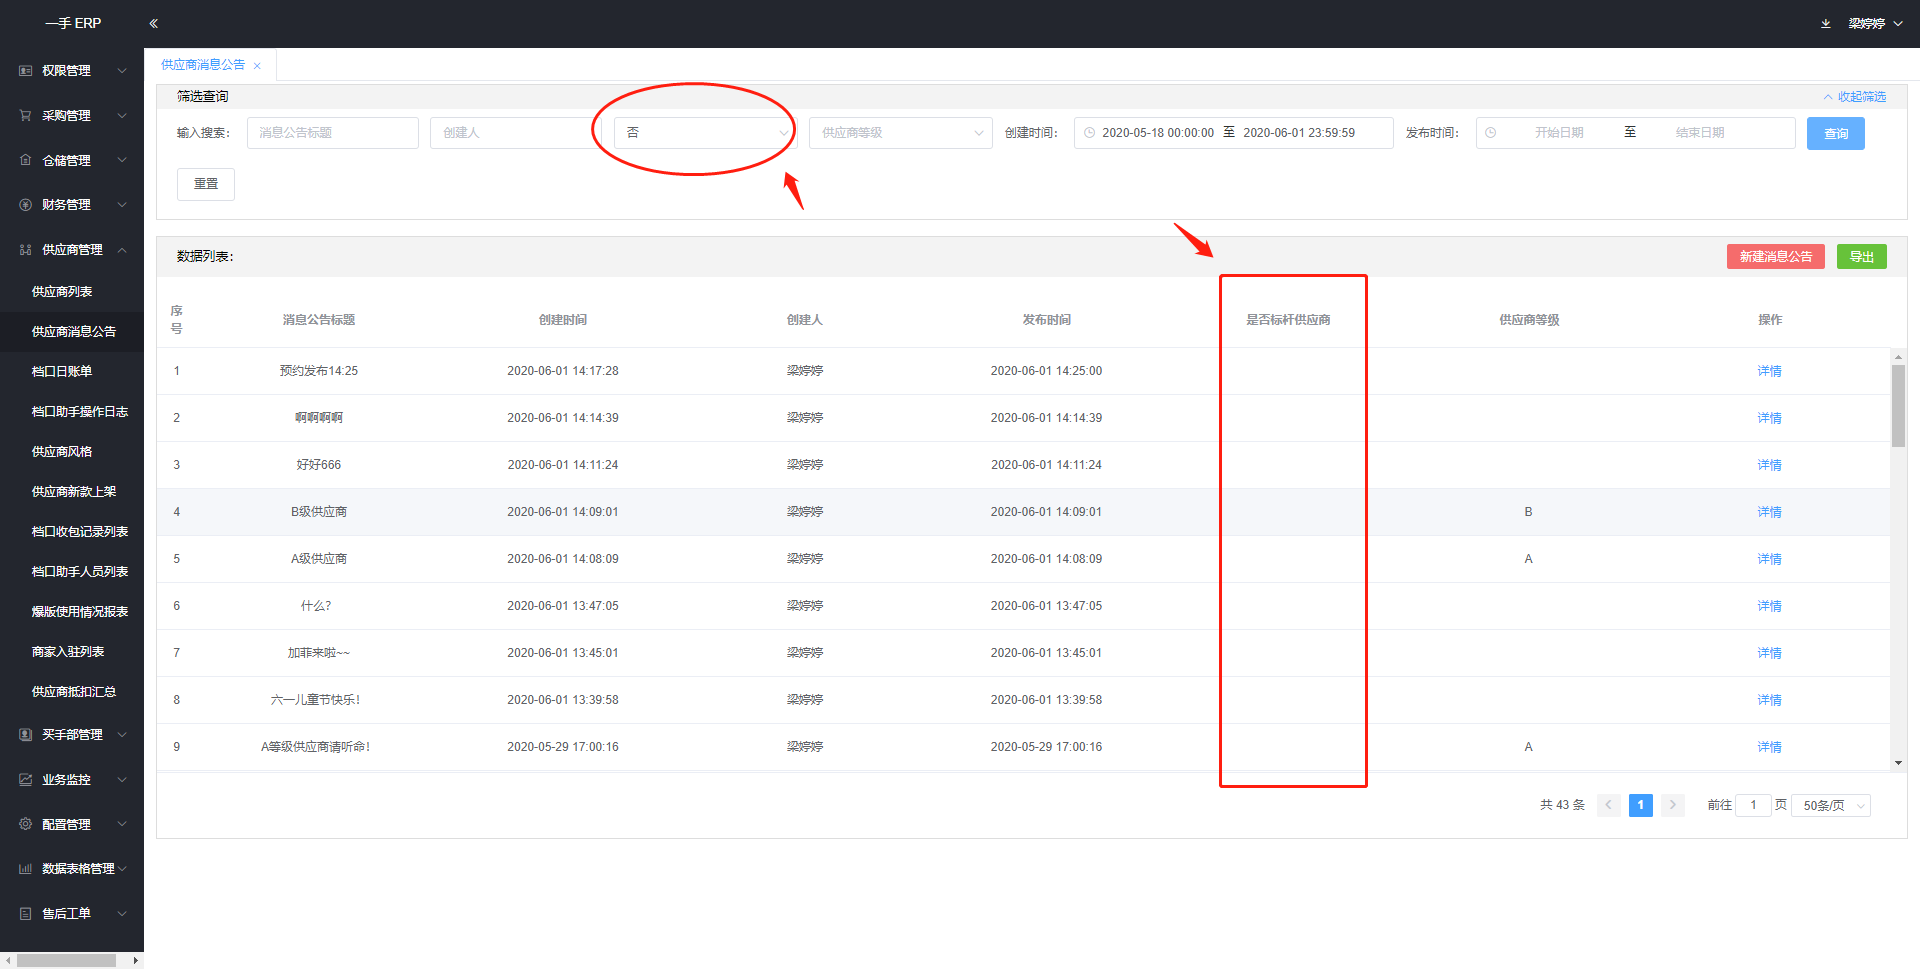Image resolution: width=1920 pixels, height=969 pixels.
Task: Open 档口收包记录列表 in sidebar
Action: point(80,532)
